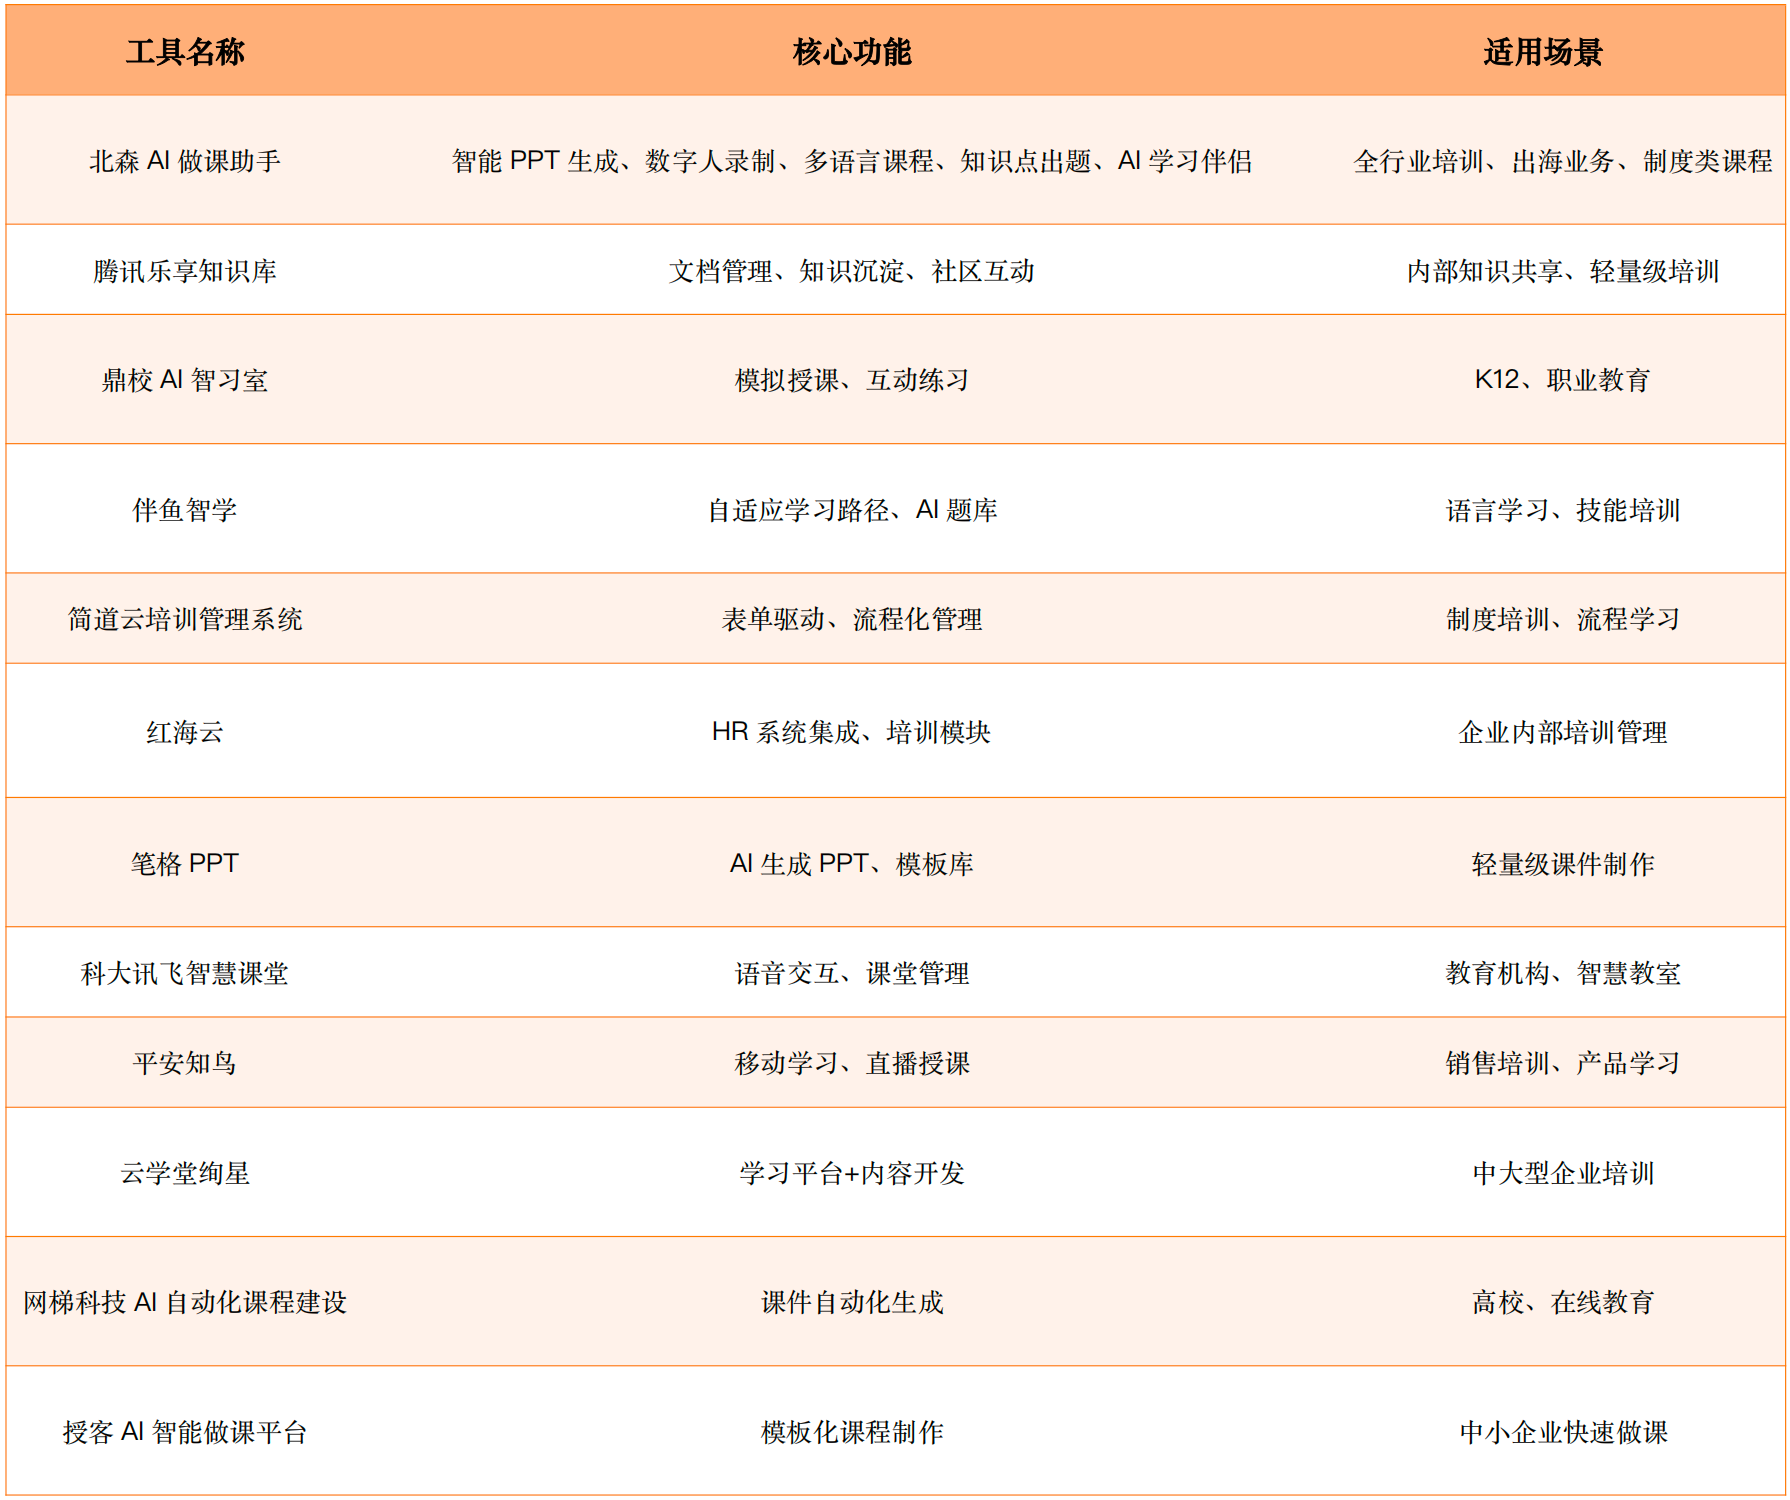Click 制度培训、流程学习 cell
Image resolution: width=1790 pixels, height=1500 pixels.
click(x=1562, y=619)
